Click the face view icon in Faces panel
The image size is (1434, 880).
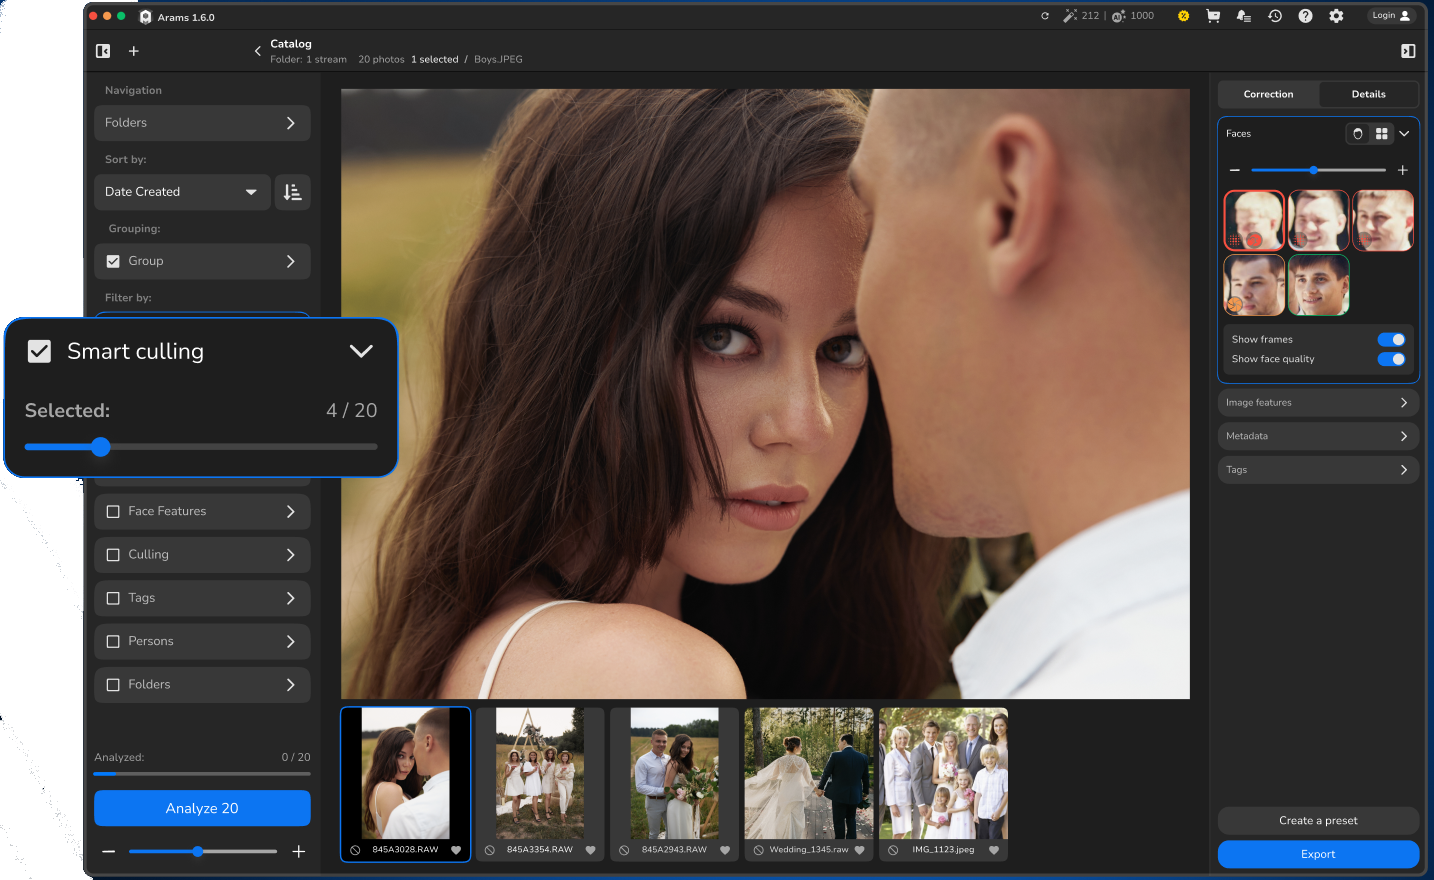coord(1357,133)
